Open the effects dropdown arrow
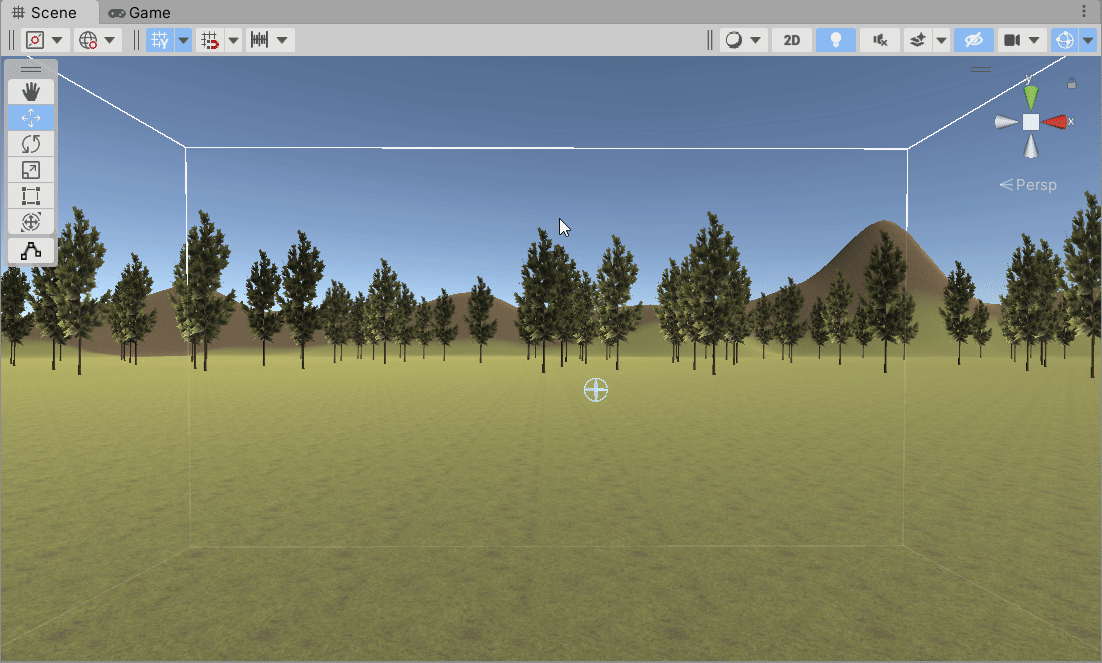The image size is (1102, 663). (941, 40)
